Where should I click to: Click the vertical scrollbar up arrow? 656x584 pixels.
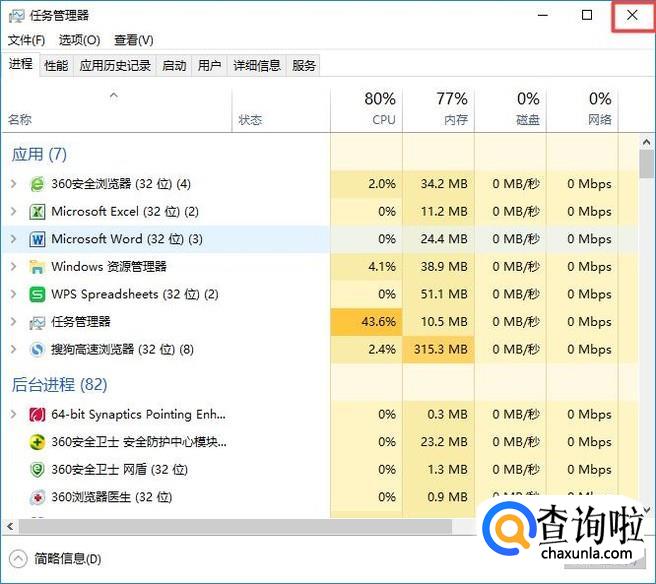[647, 142]
